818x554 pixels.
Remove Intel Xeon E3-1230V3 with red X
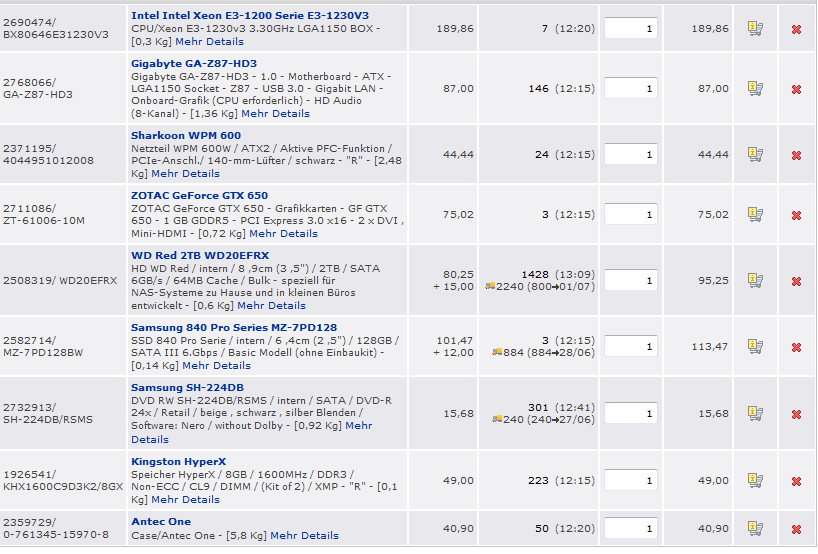796,30
